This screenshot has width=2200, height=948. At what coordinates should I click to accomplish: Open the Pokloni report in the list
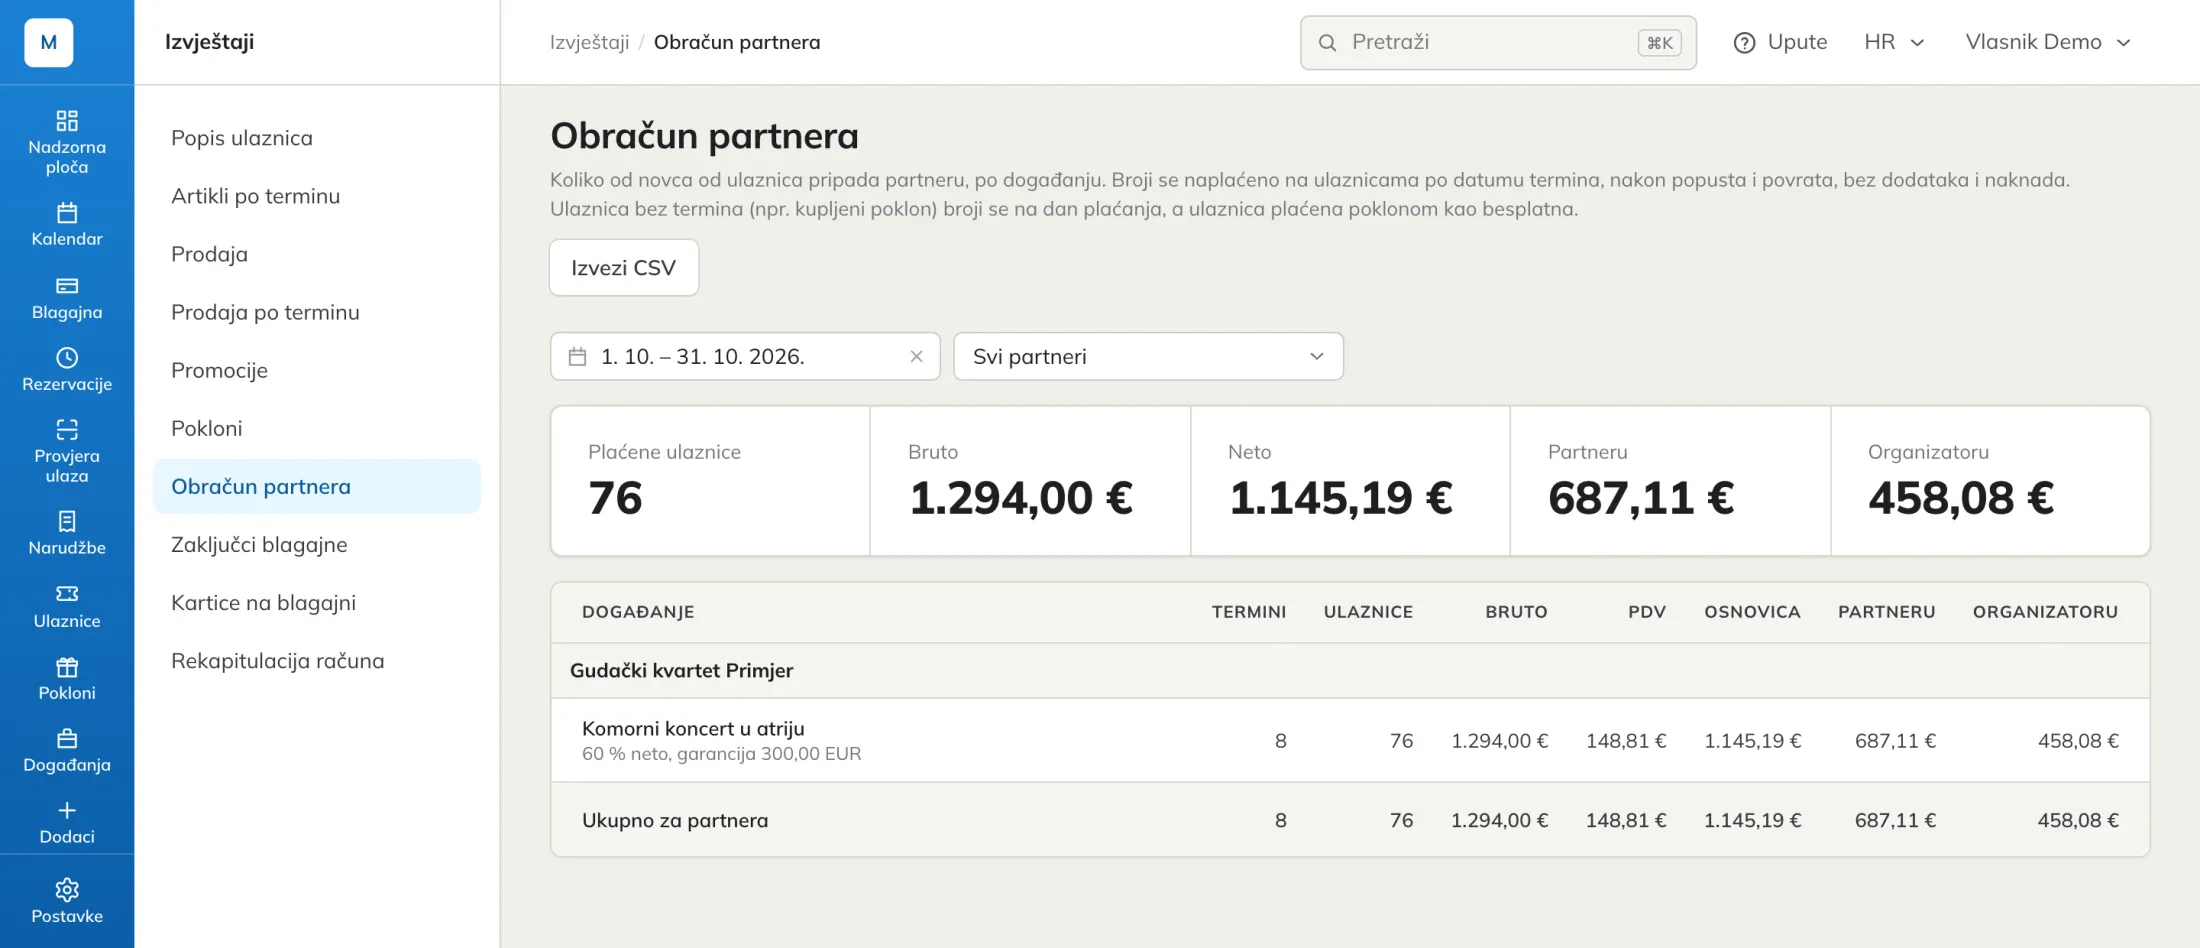(317, 428)
